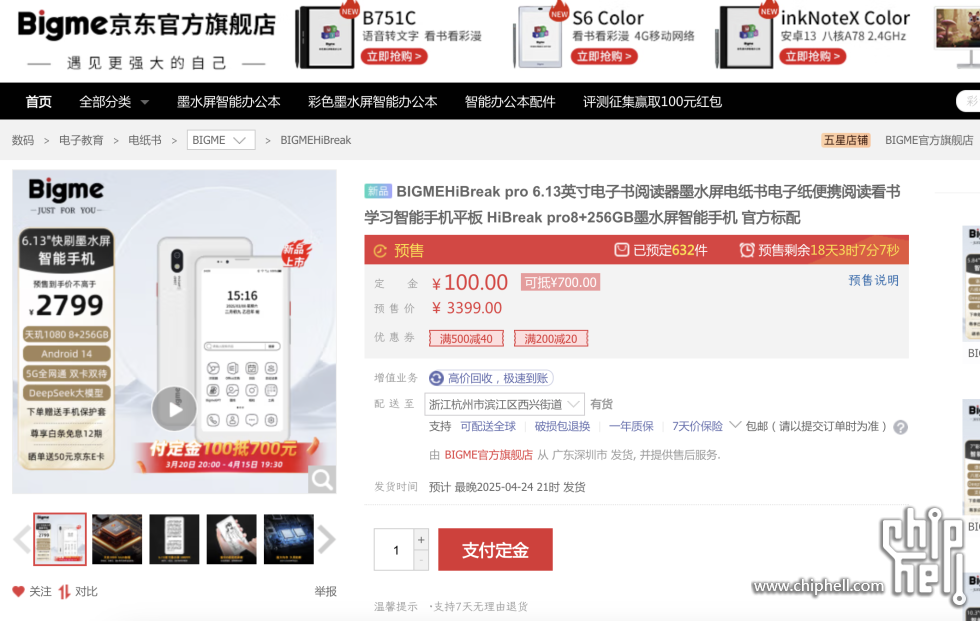Click 电子教育 breadcrumb link
This screenshot has height=621, width=980.
(x=81, y=140)
